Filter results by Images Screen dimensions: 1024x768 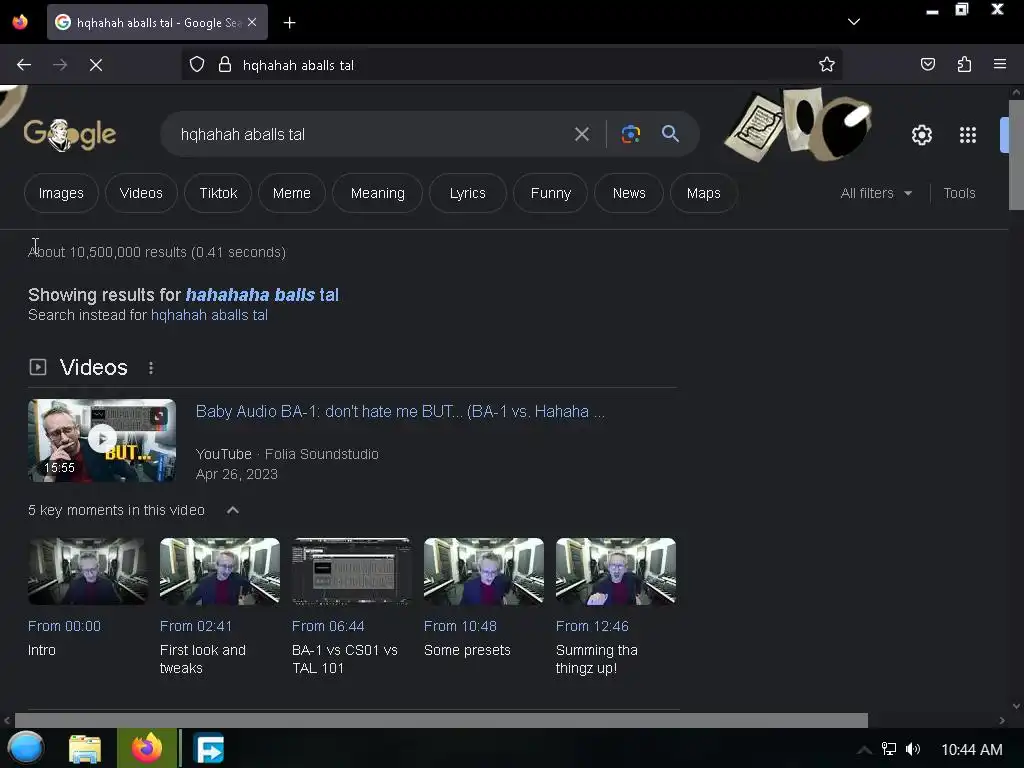point(61,193)
